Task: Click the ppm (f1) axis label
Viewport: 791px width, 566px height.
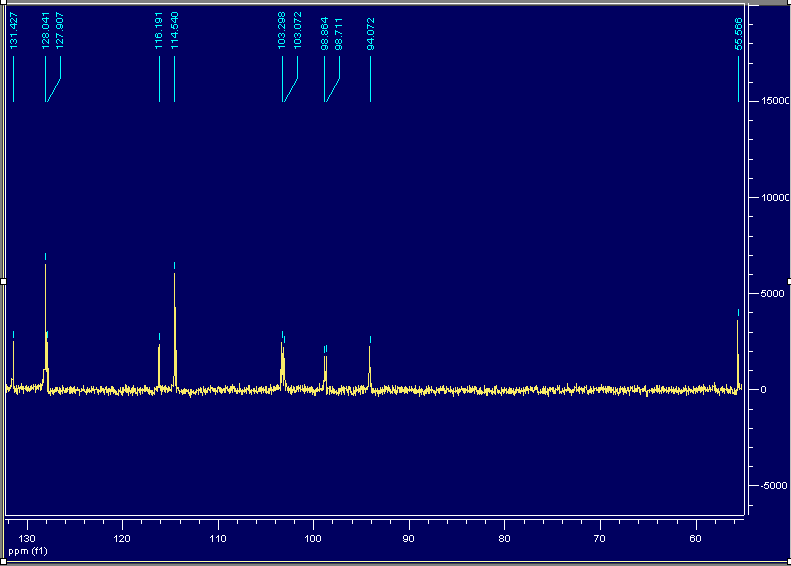Action: click(28, 551)
